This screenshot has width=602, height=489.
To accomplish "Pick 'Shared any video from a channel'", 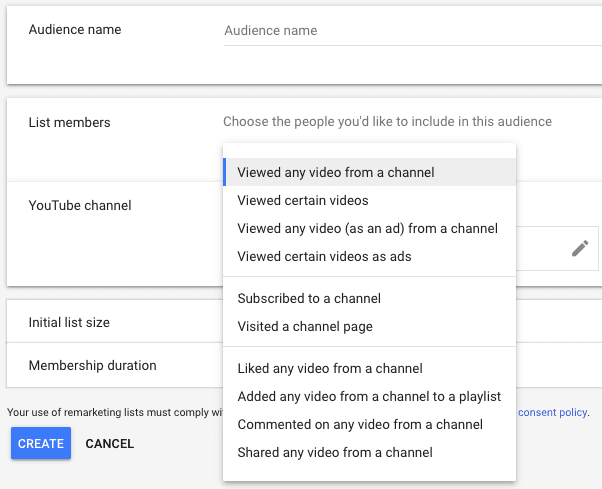I will (335, 452).
